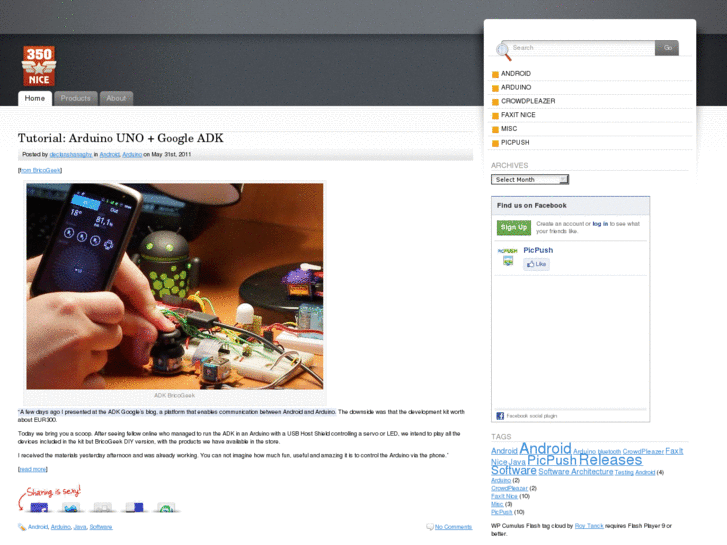
Task: Click the PicPush page thumbnail in Facebook box
Action: click(508, 257)
